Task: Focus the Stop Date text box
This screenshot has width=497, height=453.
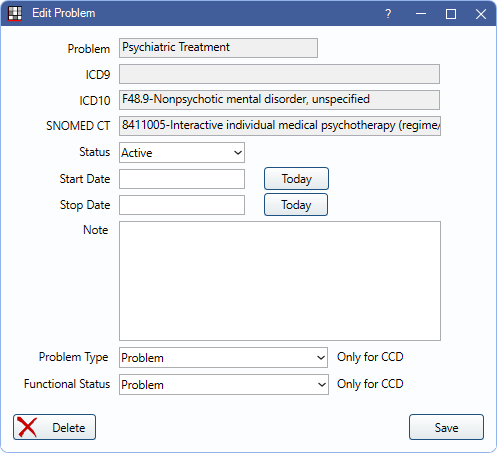Action: 182,205
